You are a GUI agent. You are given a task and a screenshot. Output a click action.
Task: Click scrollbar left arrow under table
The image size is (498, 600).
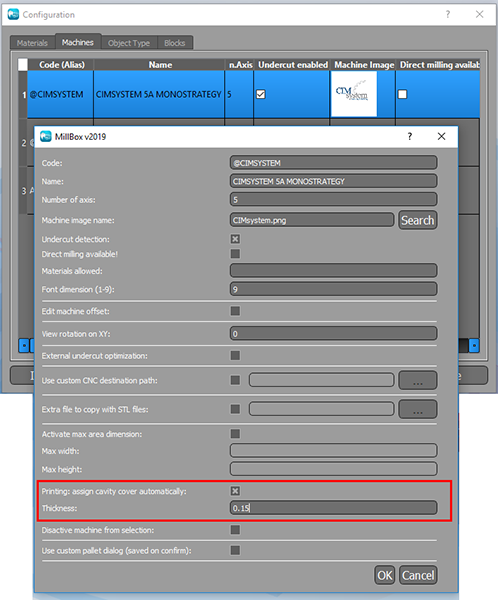(x=24, y=346)
